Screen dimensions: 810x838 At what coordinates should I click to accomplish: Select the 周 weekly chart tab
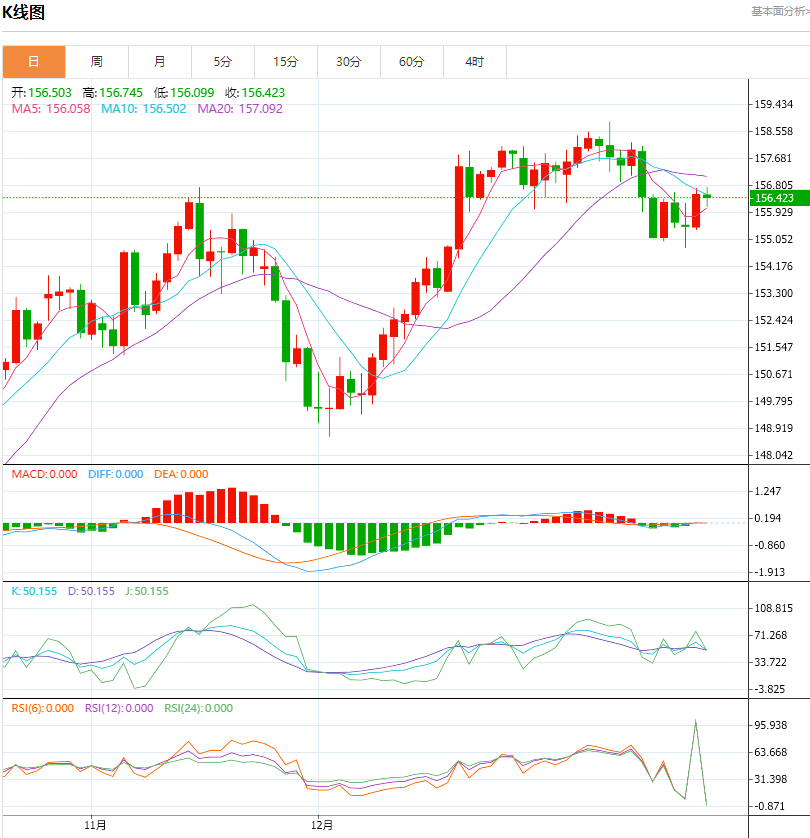coord(97,62)
